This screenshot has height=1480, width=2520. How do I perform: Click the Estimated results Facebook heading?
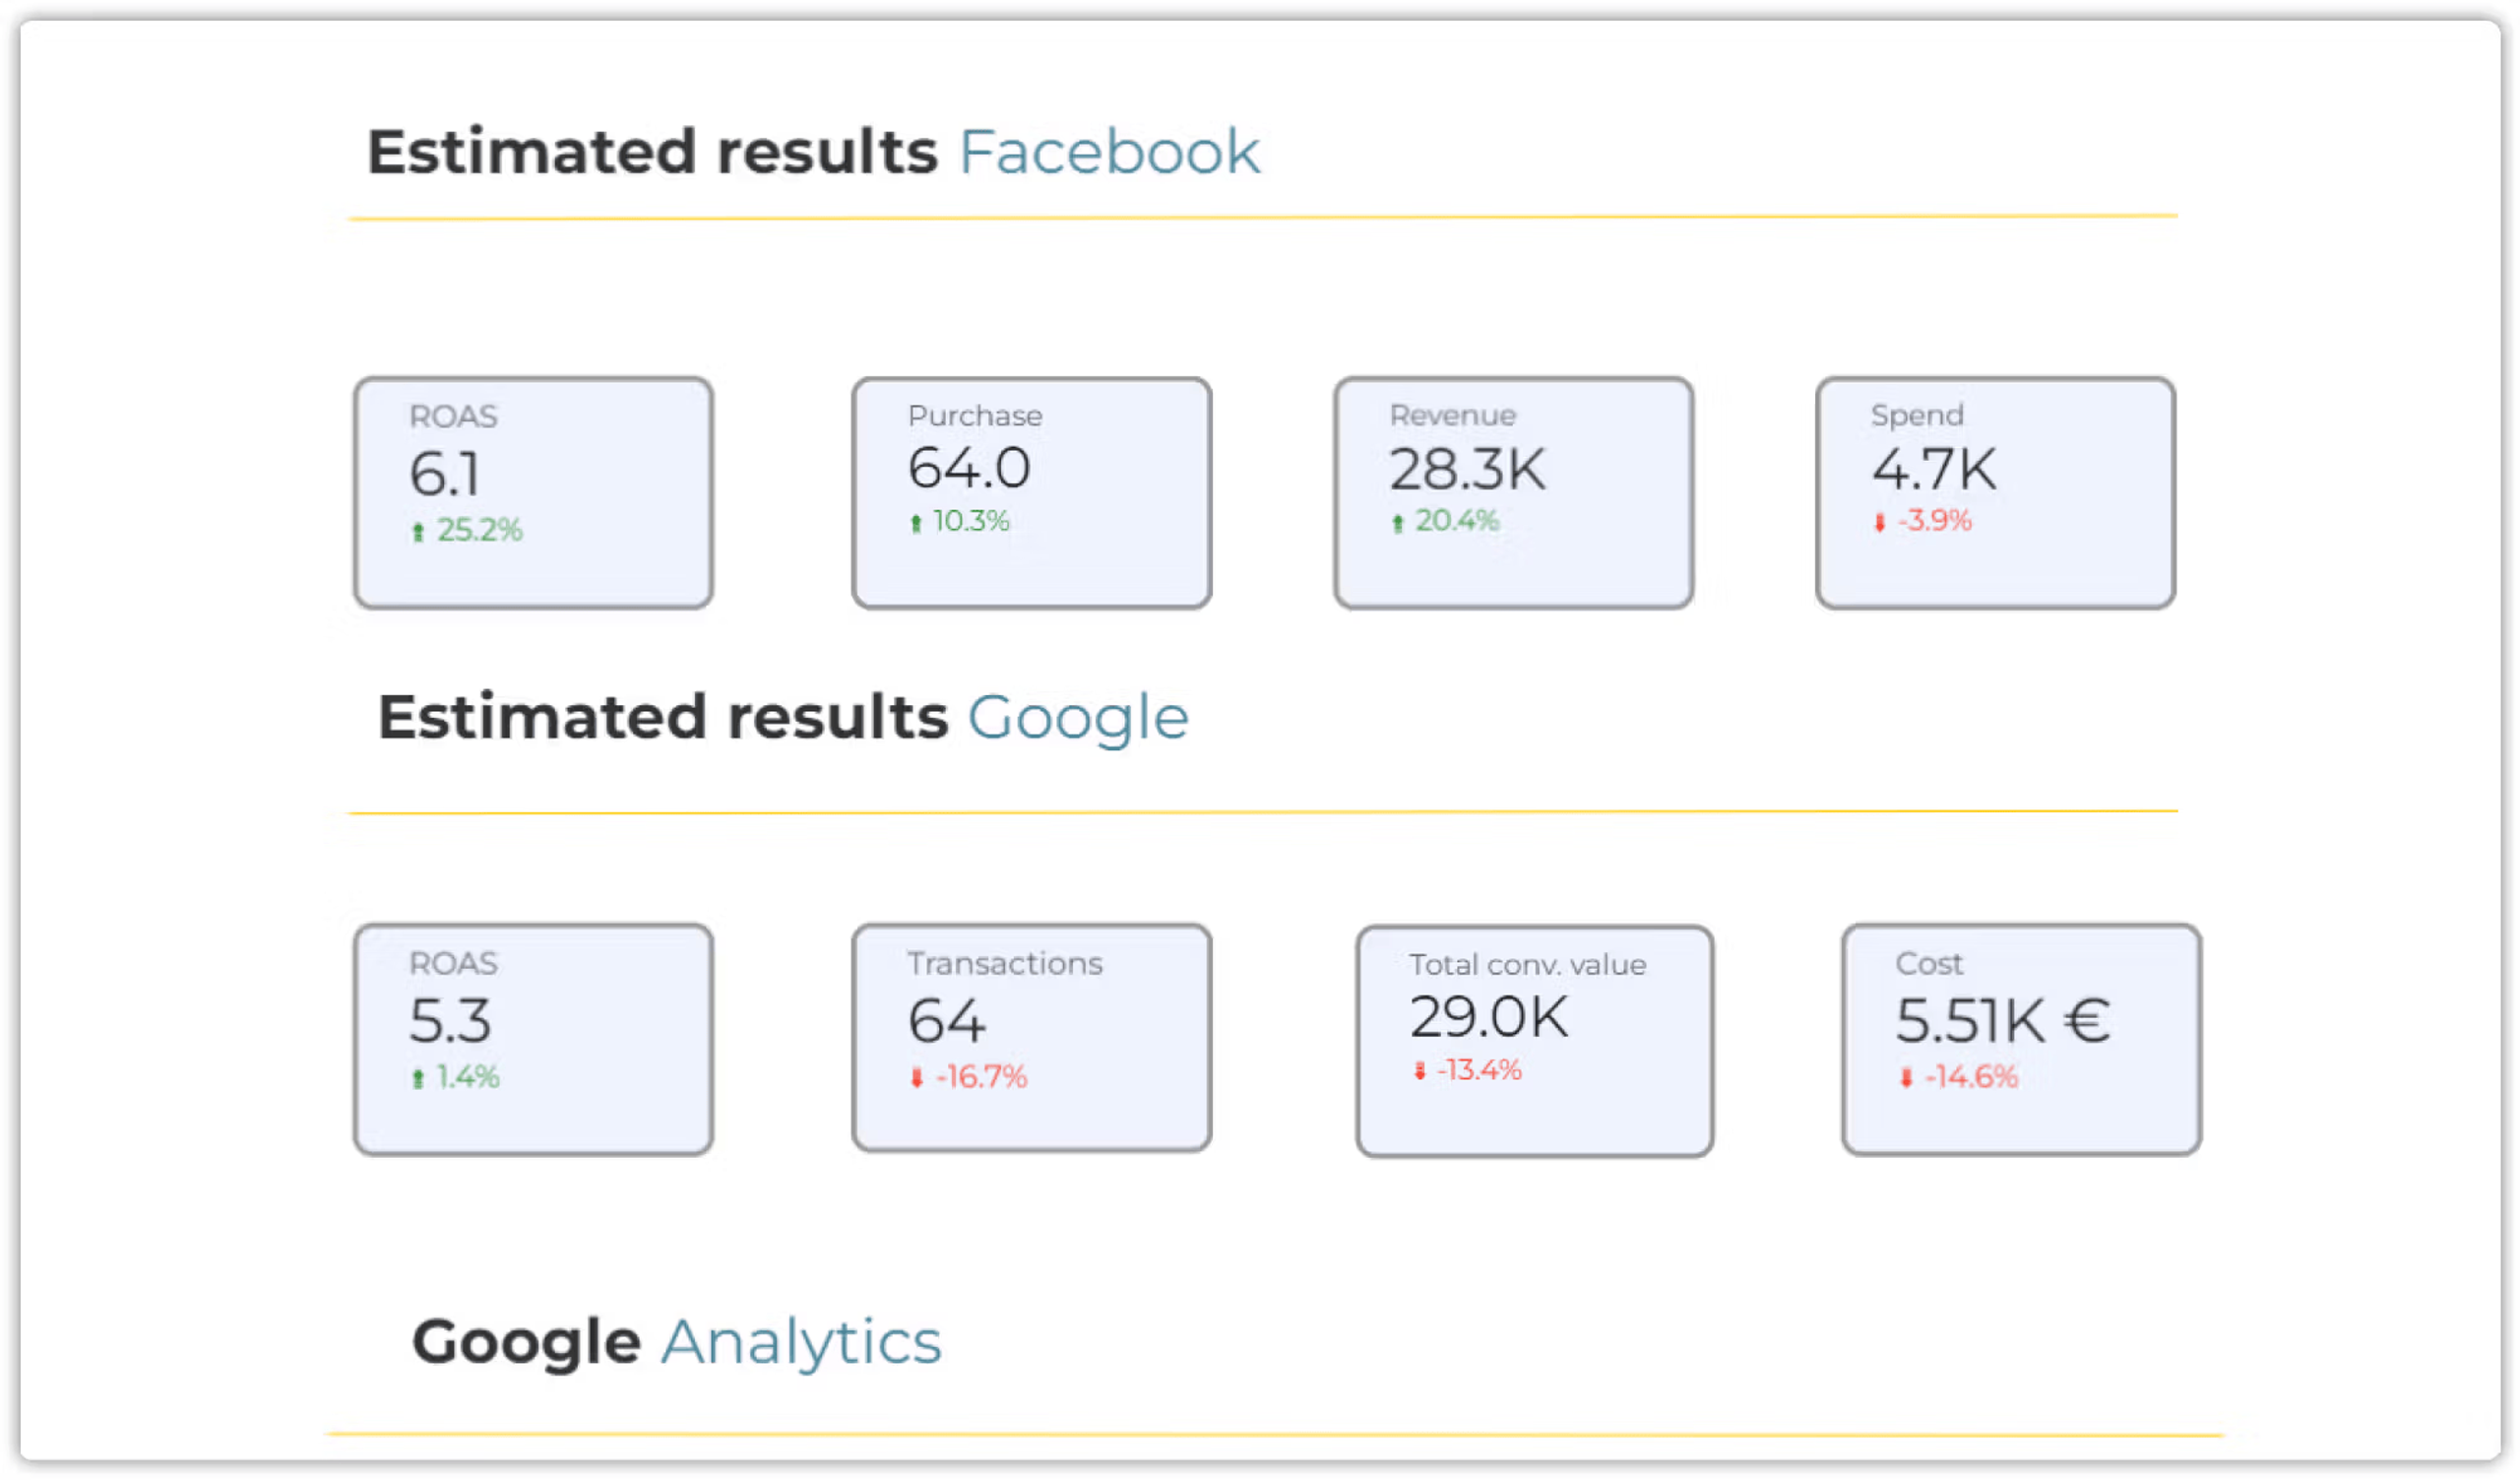pos(813,152)
